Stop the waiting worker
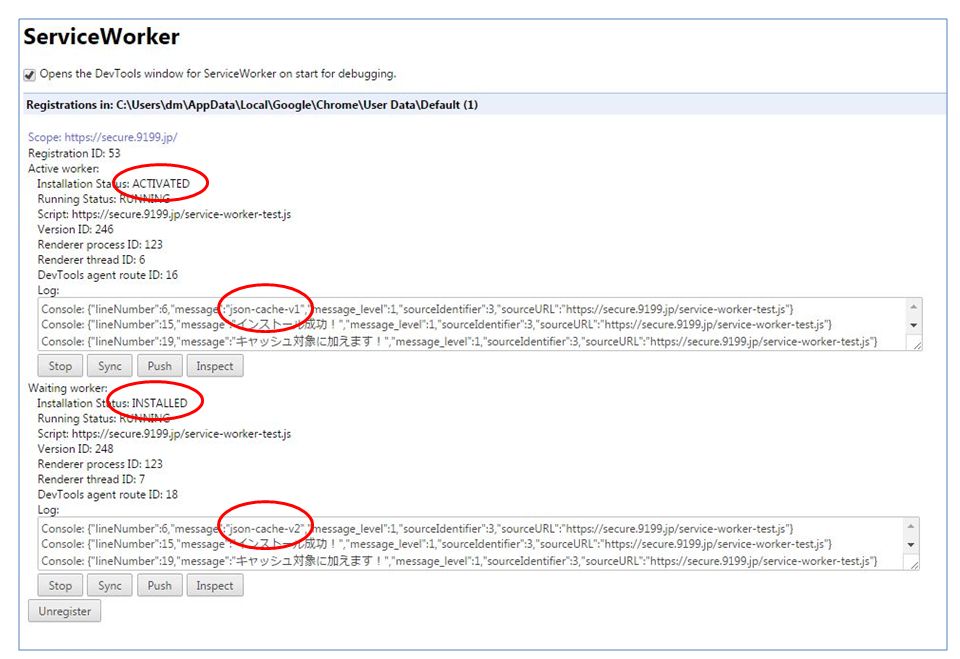The height and width of the screenshot is (659, 960). click(60, 586)
